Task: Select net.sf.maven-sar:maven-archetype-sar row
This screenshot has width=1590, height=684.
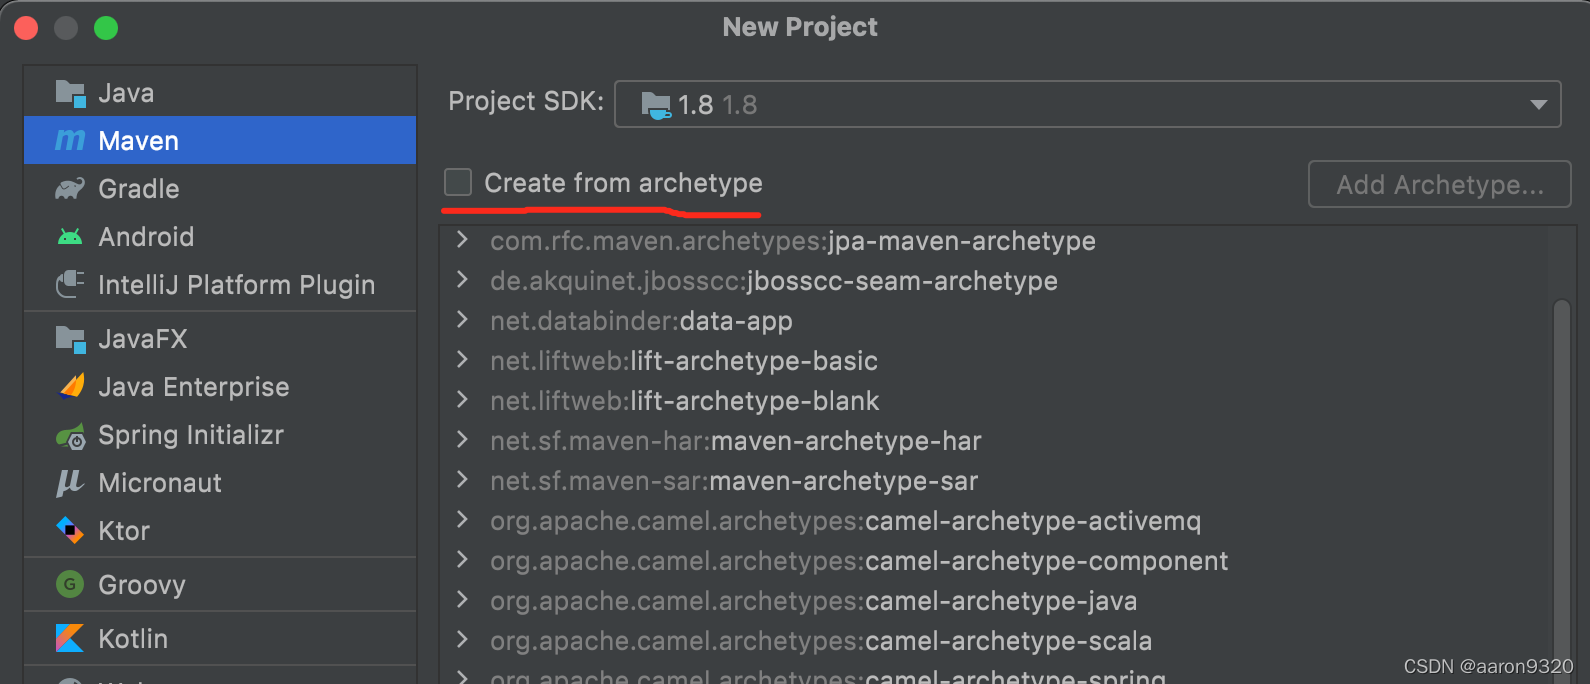Action: coord(995,481)
